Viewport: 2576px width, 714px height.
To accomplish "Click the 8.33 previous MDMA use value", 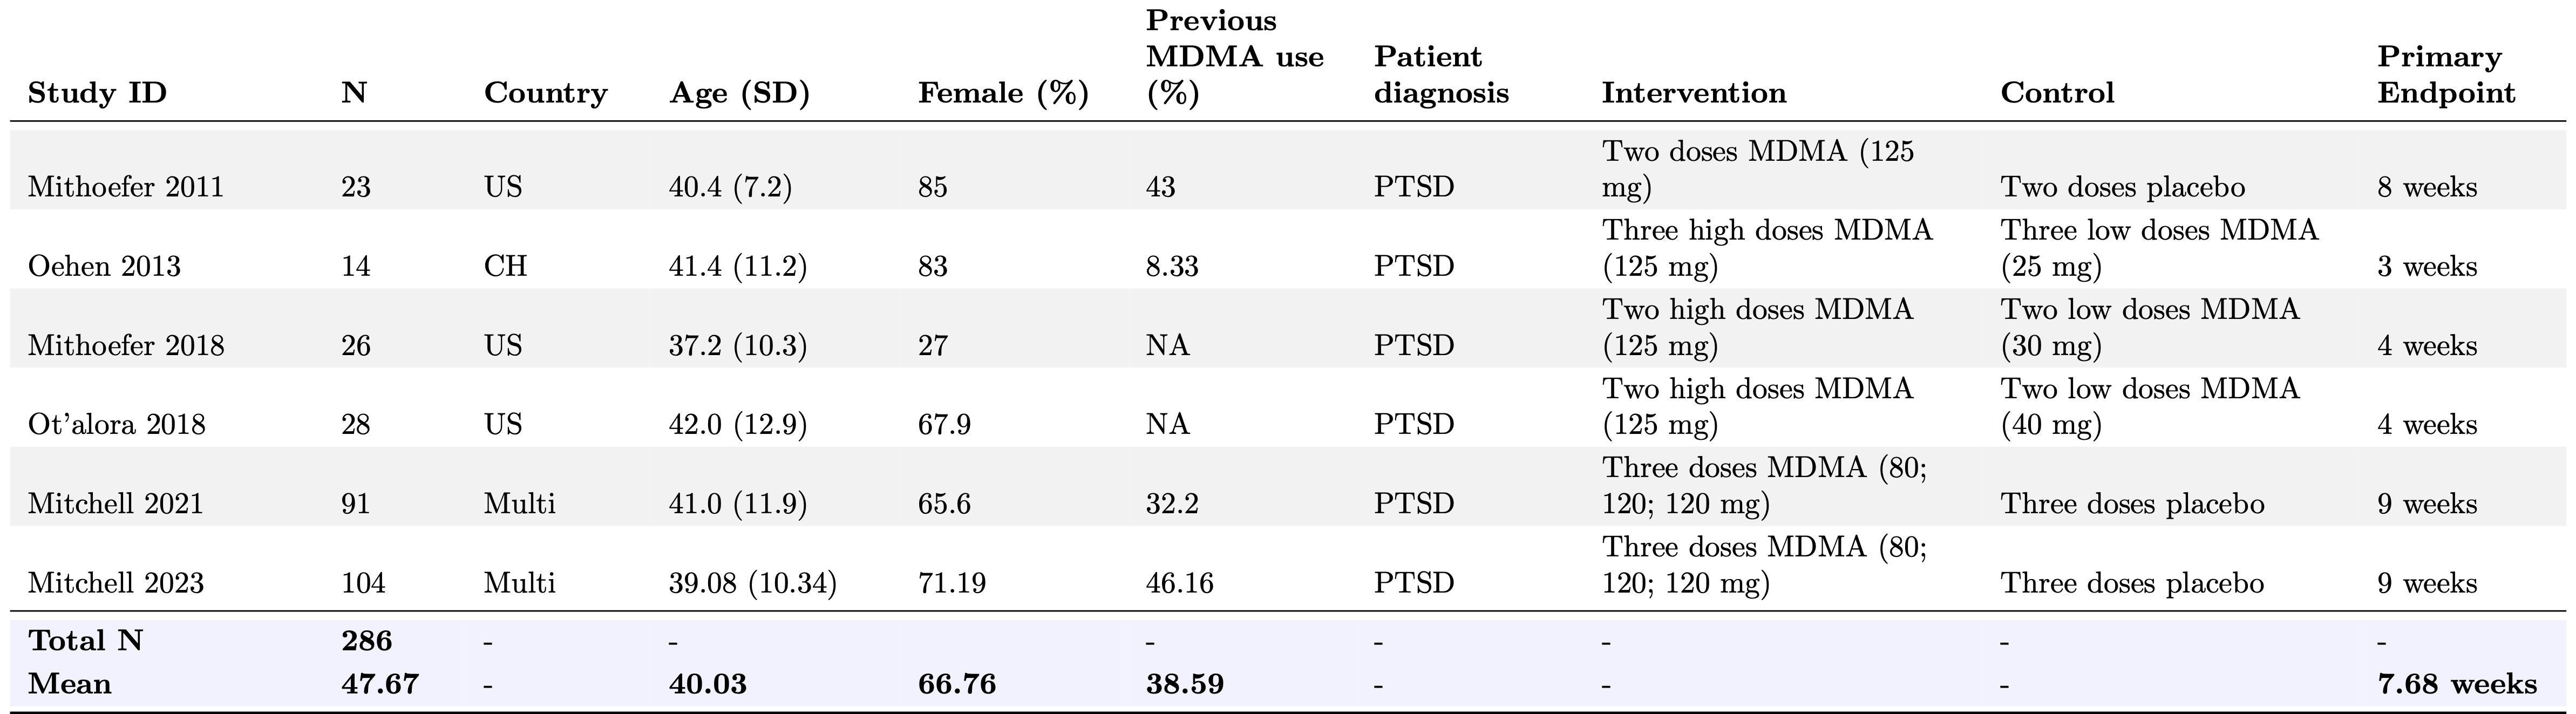I will [x=1172, y=266].
